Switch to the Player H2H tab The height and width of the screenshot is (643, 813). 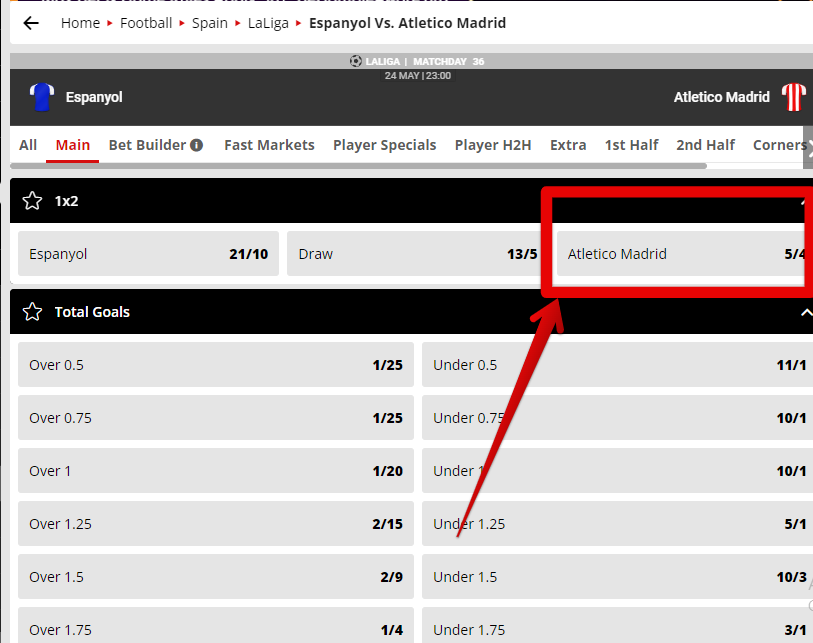pyautogui.click(x=493, y=145)
